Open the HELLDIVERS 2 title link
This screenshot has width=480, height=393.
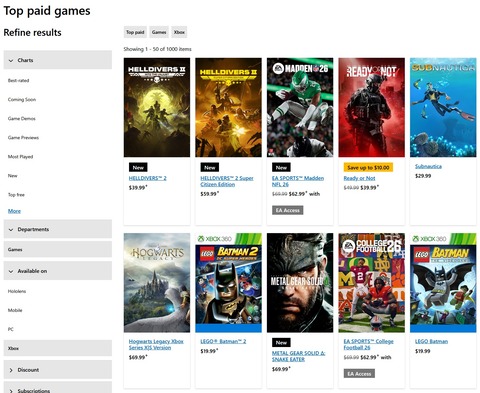click(148, 178)
